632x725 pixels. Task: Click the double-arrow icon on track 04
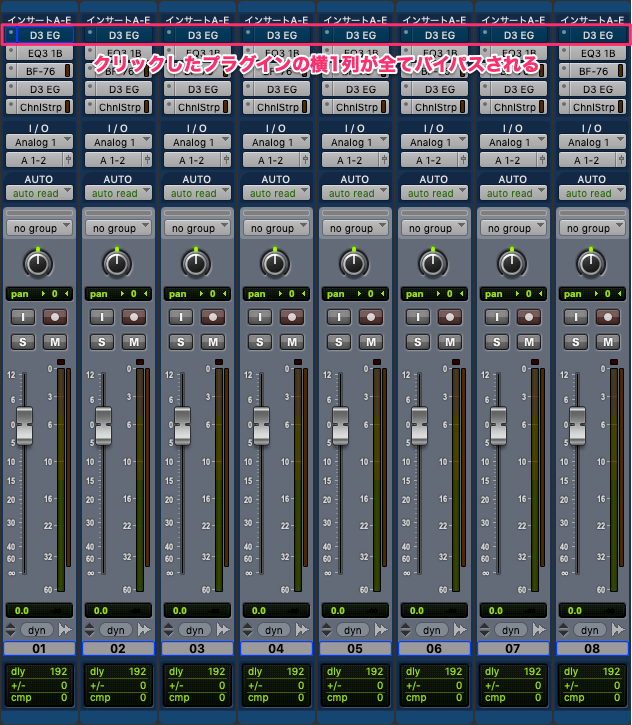coord(307,630)
